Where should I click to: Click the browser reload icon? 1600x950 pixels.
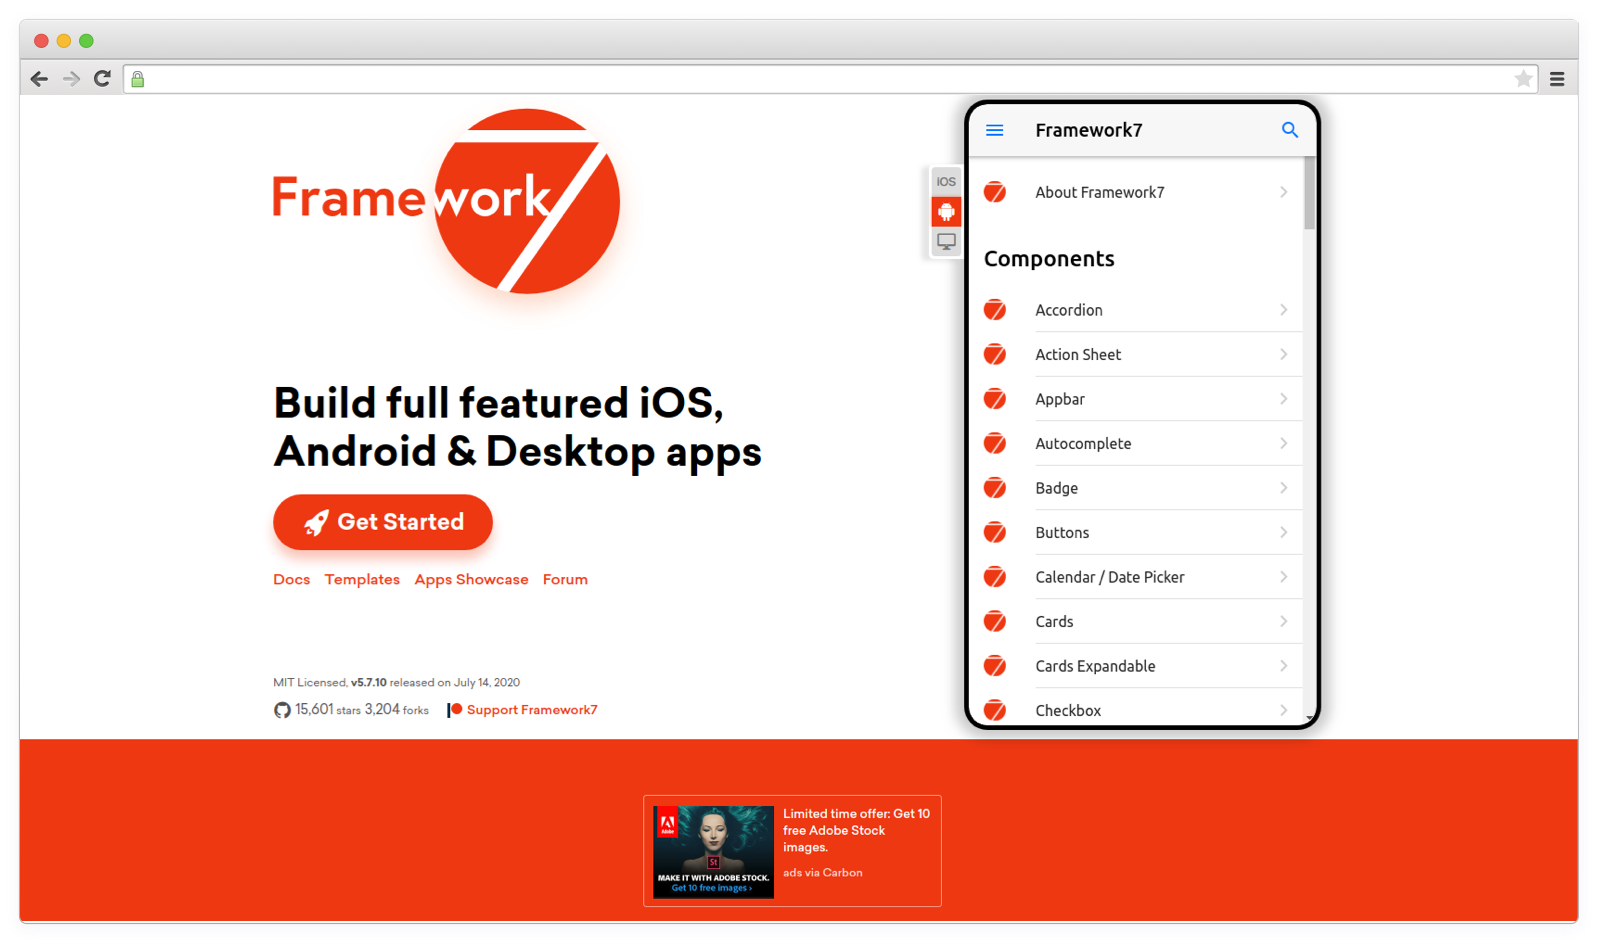tap(102, 79)
